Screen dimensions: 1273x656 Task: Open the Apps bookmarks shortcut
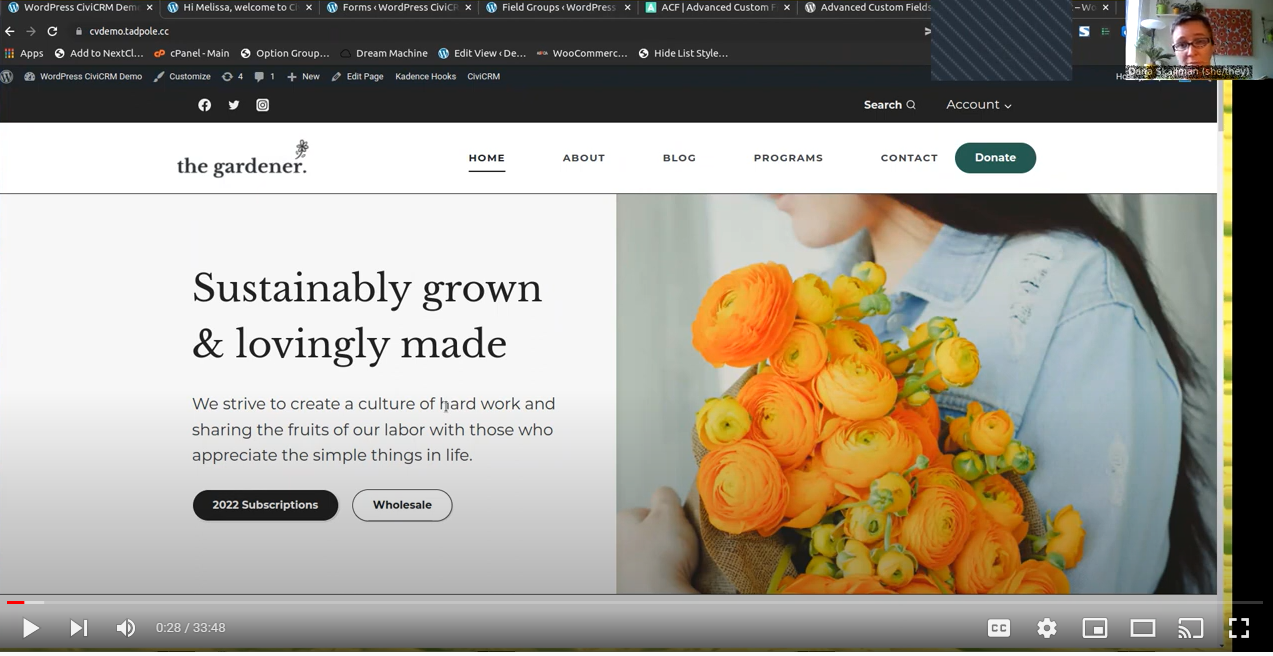point(24,53)
